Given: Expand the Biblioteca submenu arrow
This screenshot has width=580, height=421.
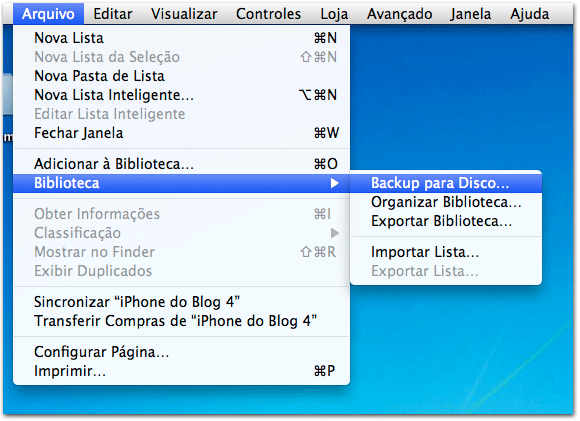Looking at the screenshot, I should coord(334,183).
